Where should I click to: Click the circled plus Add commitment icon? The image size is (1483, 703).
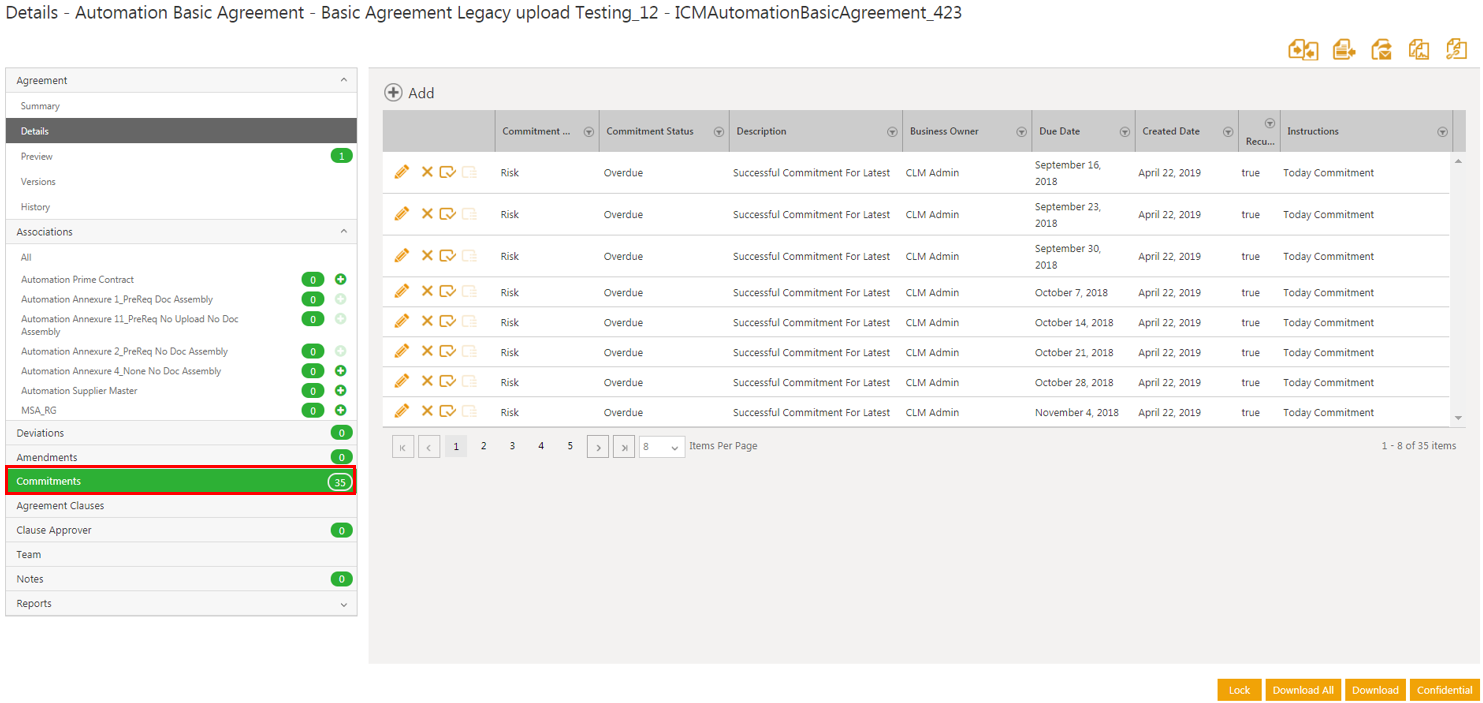point(394,93)
